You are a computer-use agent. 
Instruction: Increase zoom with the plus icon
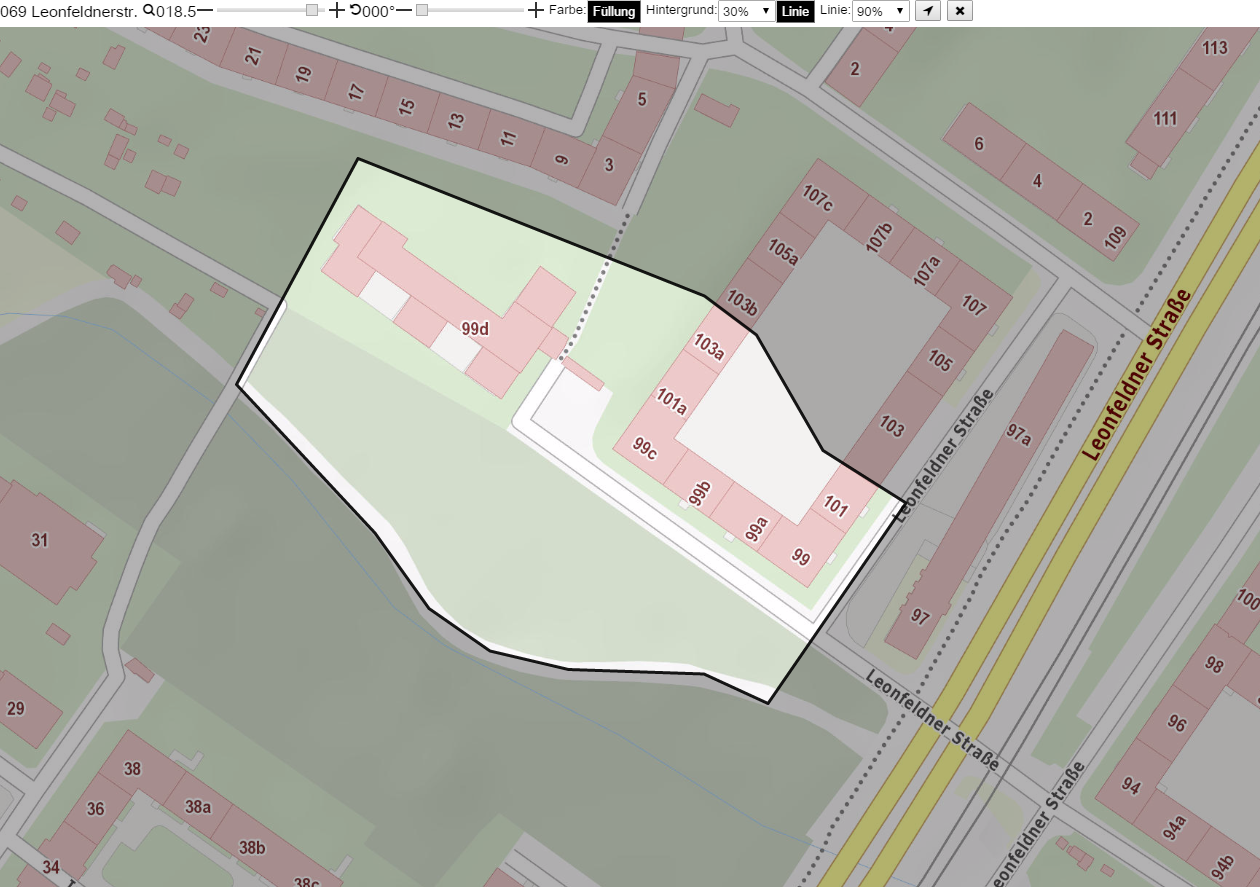click(337, 10)
